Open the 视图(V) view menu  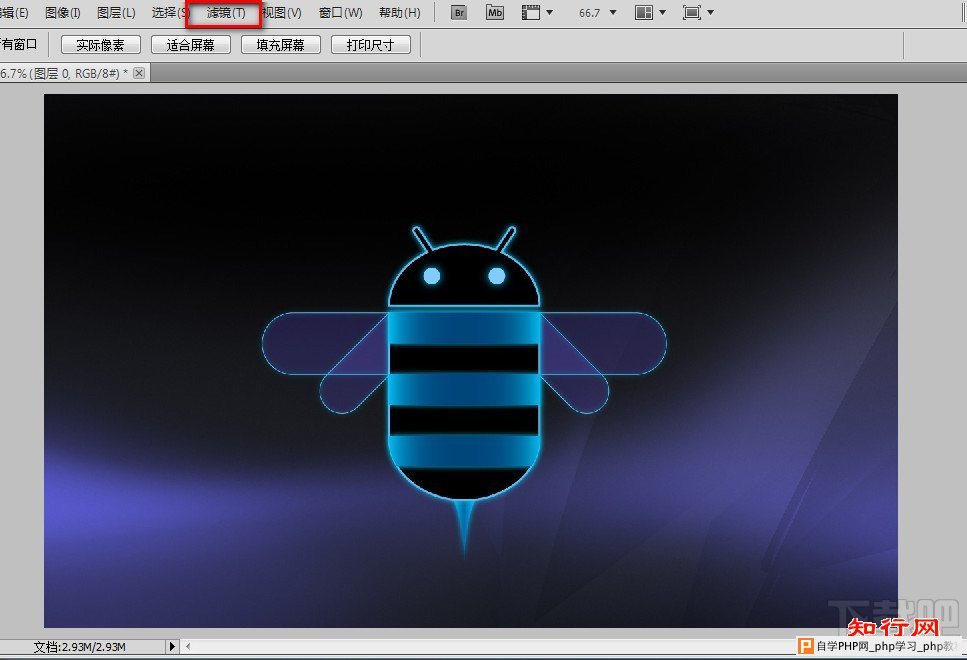[282, 13]
